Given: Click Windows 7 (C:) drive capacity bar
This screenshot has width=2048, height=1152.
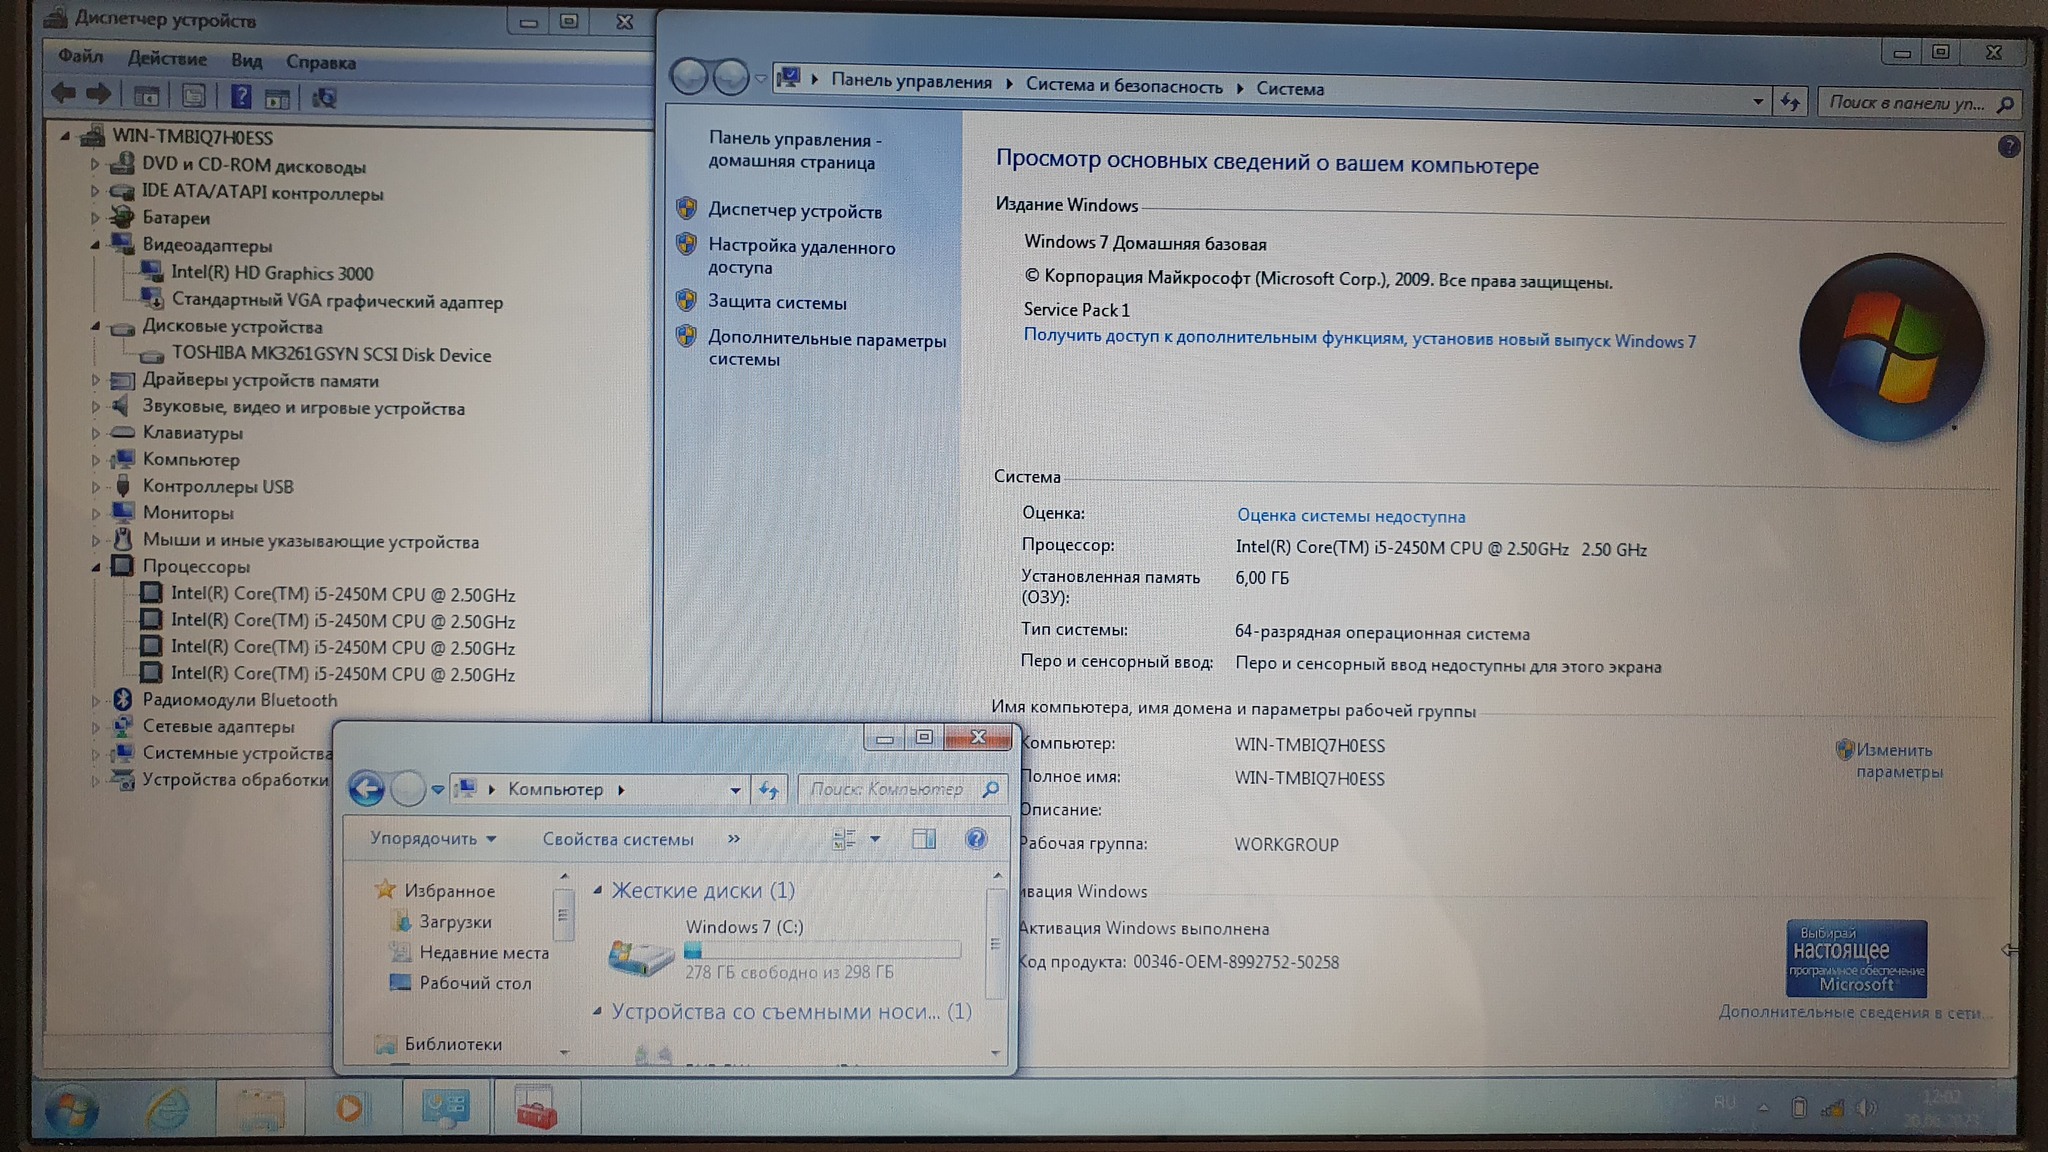Looking at the screenshot, I should point(822,950).
